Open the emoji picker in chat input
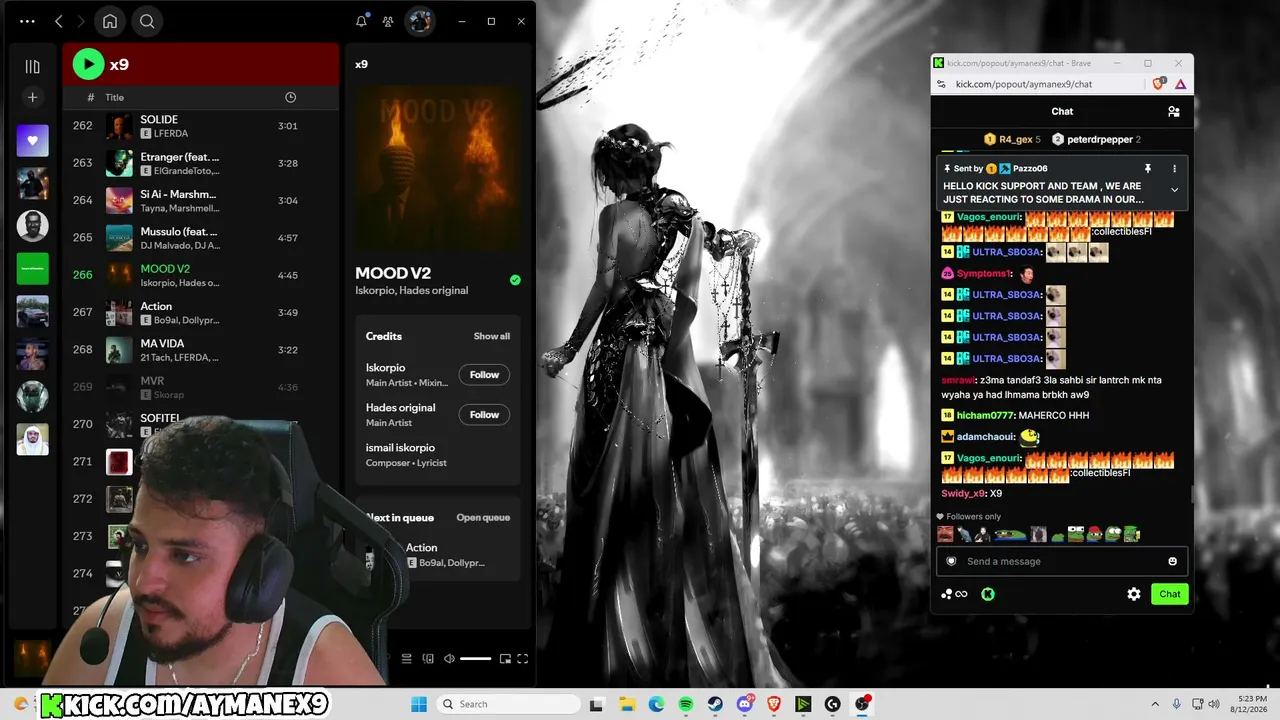Viewport: 1280px width, 720px height. 1173,561
